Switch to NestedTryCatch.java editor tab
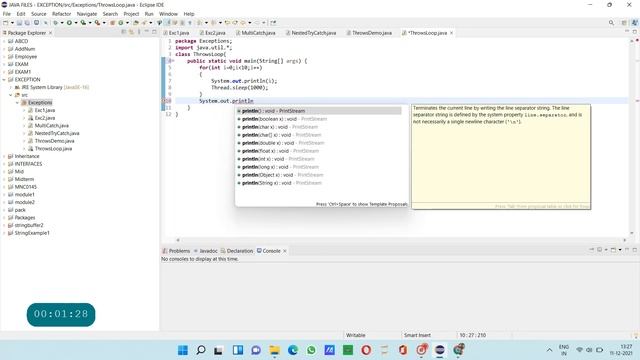Screen dimensions: 640x360 tap(311, 33)
